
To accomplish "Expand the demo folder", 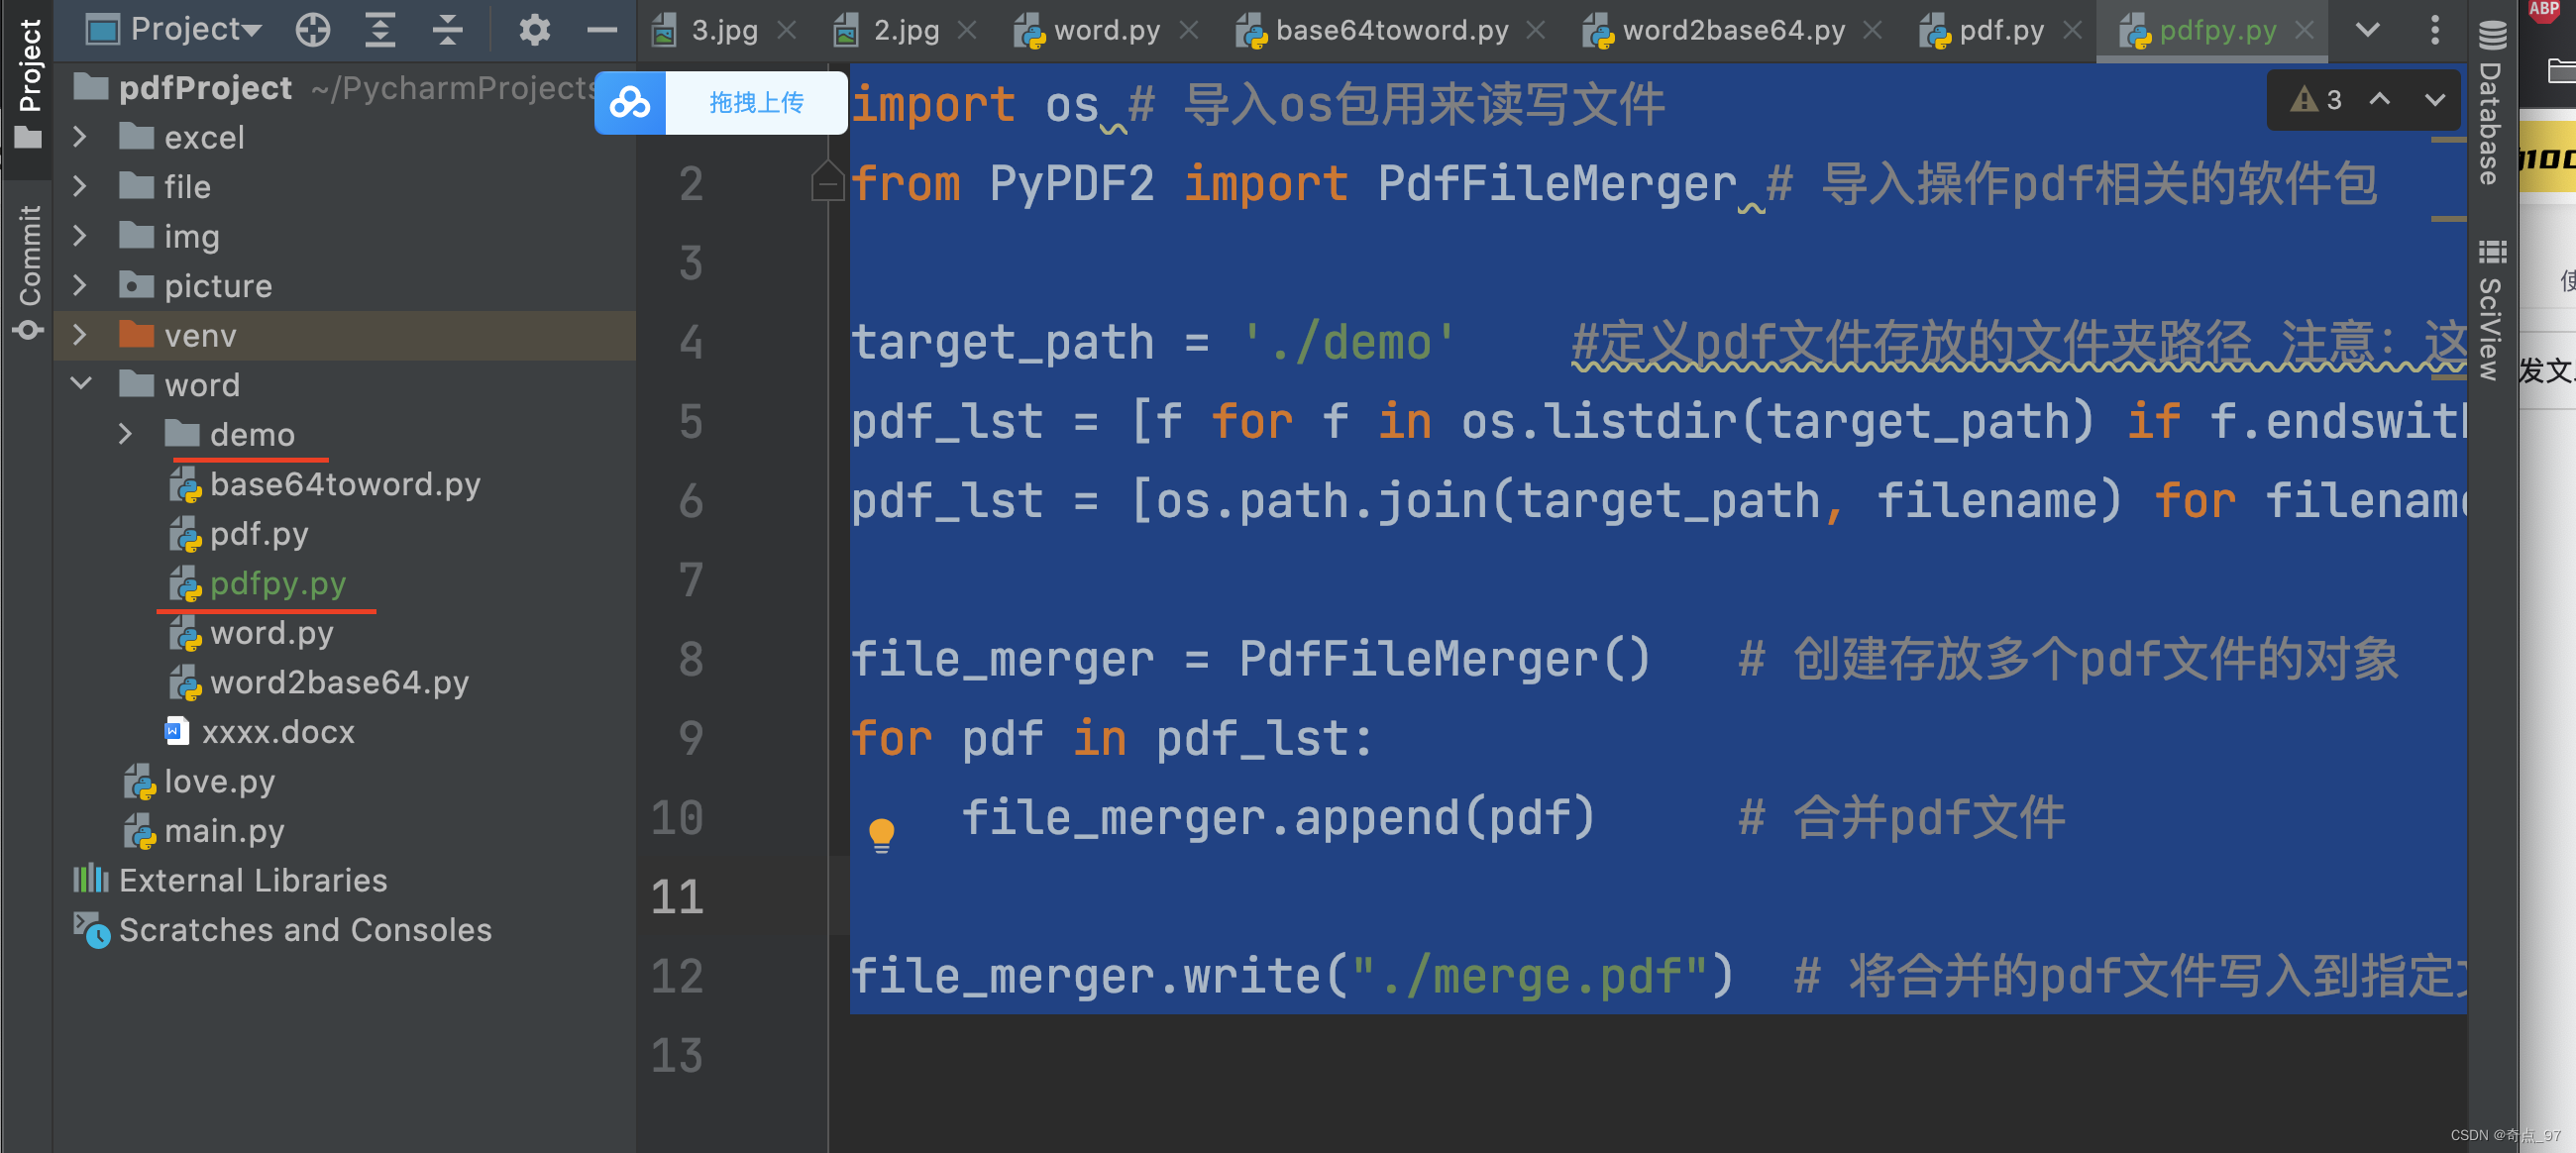I will [125, 434].
